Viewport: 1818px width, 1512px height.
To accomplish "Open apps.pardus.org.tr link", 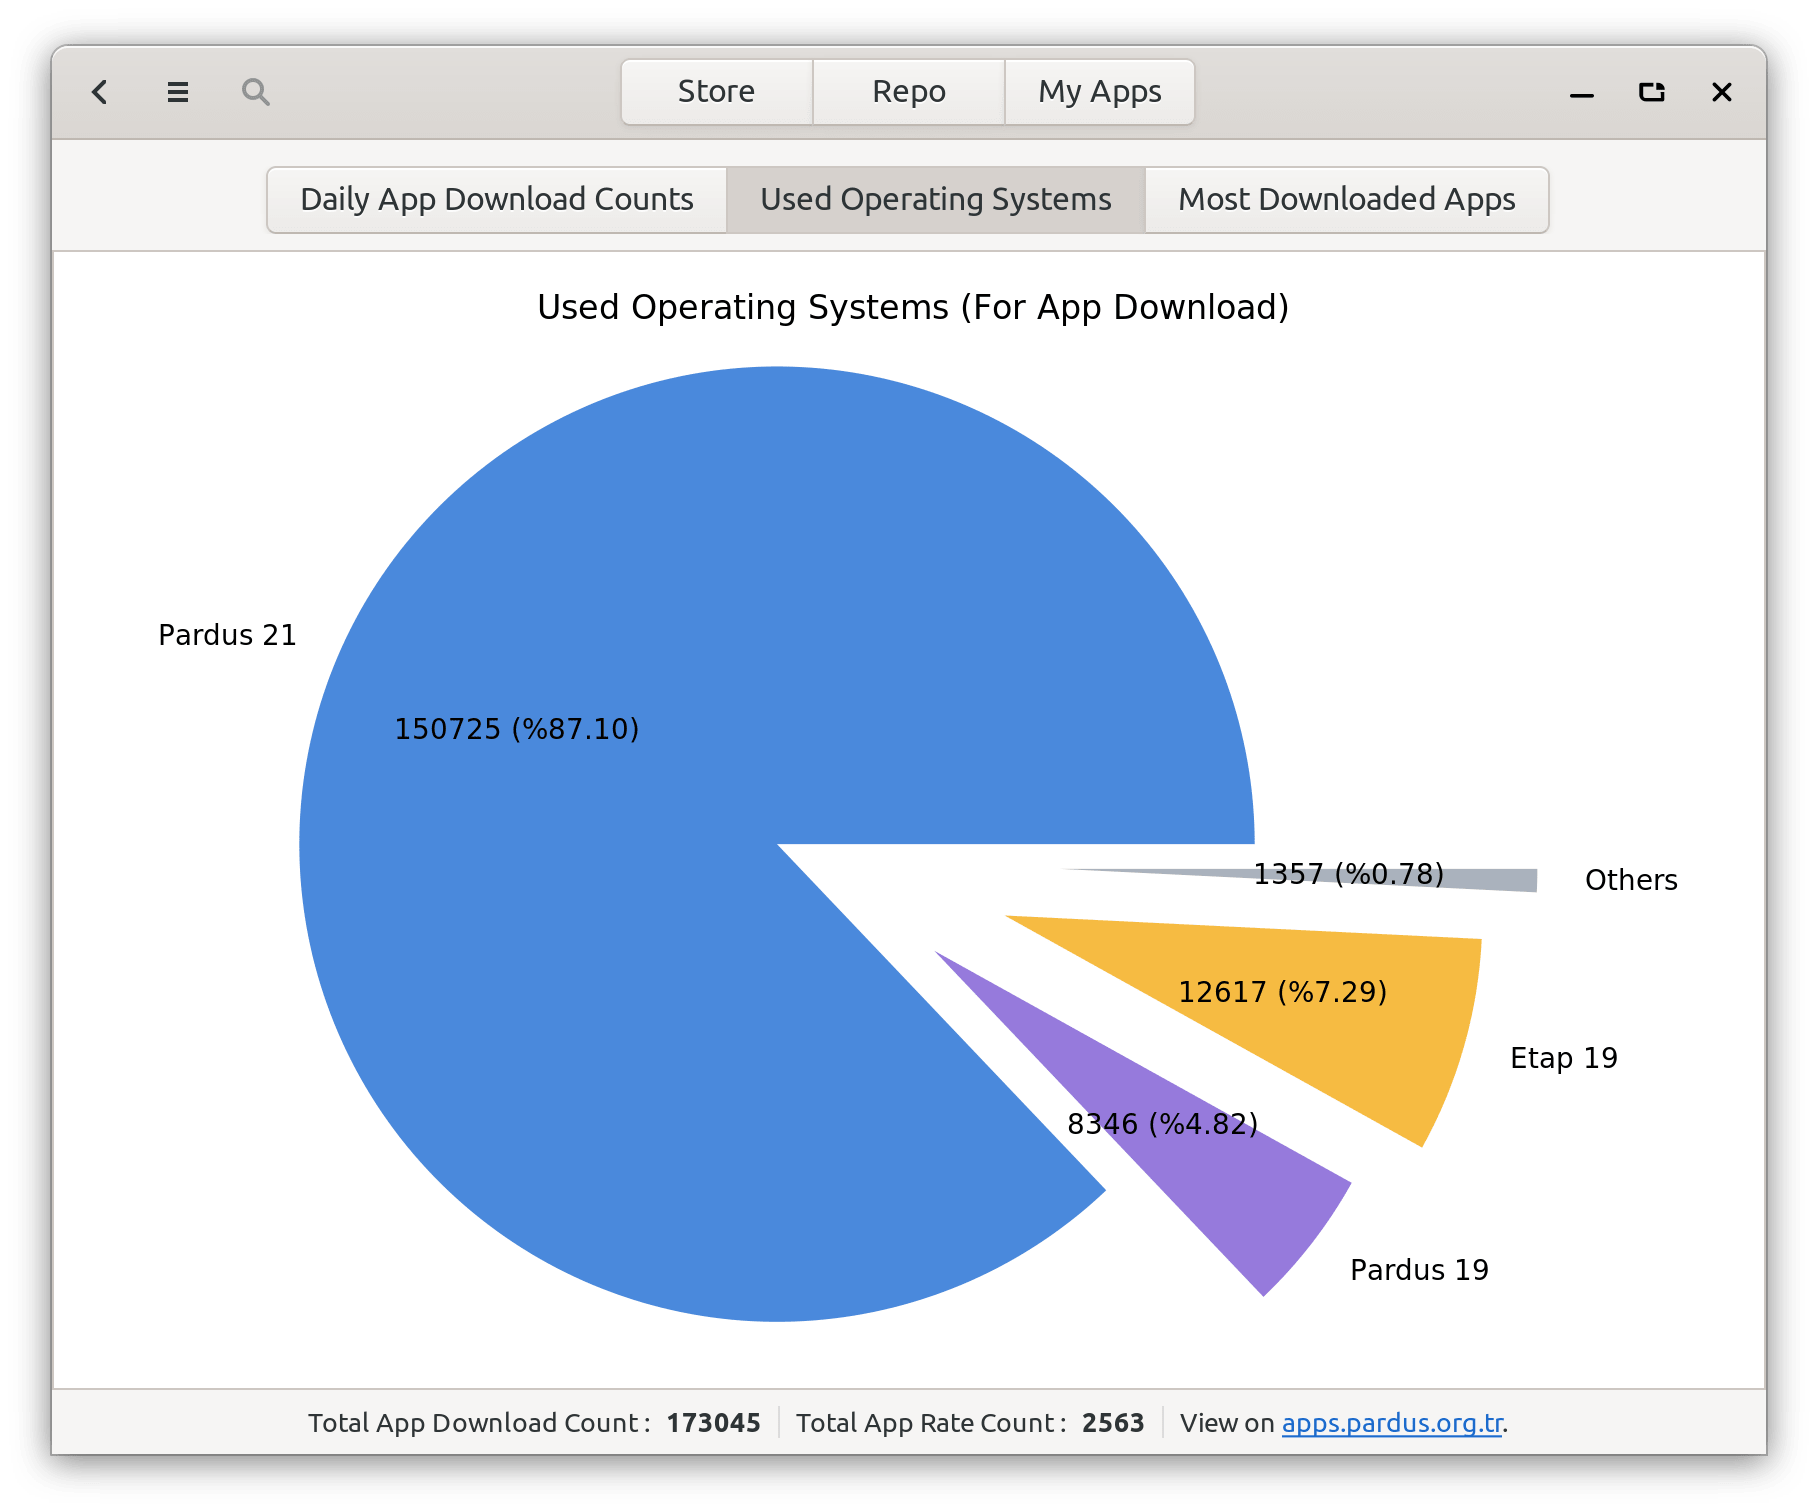I will (1392, 1423).
